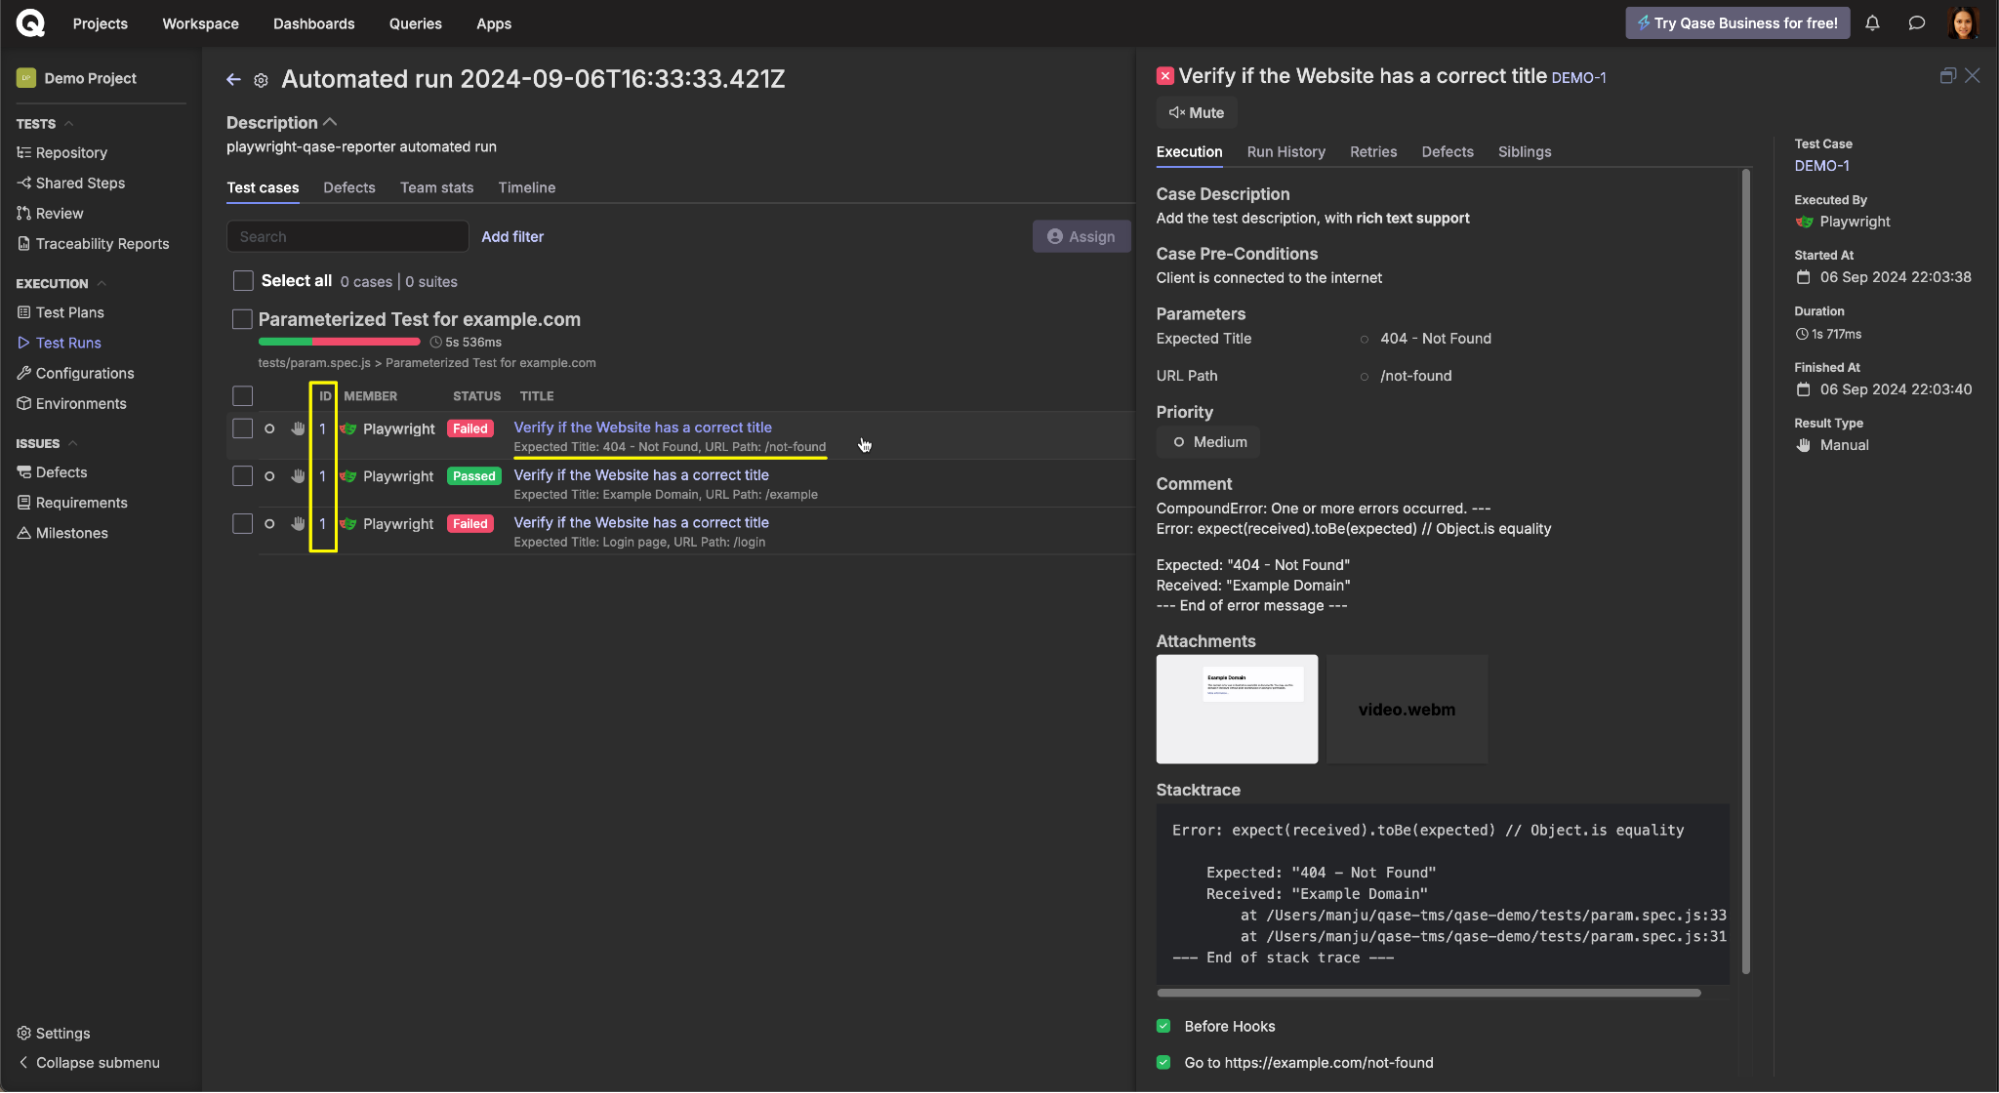This screenshot has width=1999, height=1093.
Task: Click the Add filter button
Action: (513, 236)
